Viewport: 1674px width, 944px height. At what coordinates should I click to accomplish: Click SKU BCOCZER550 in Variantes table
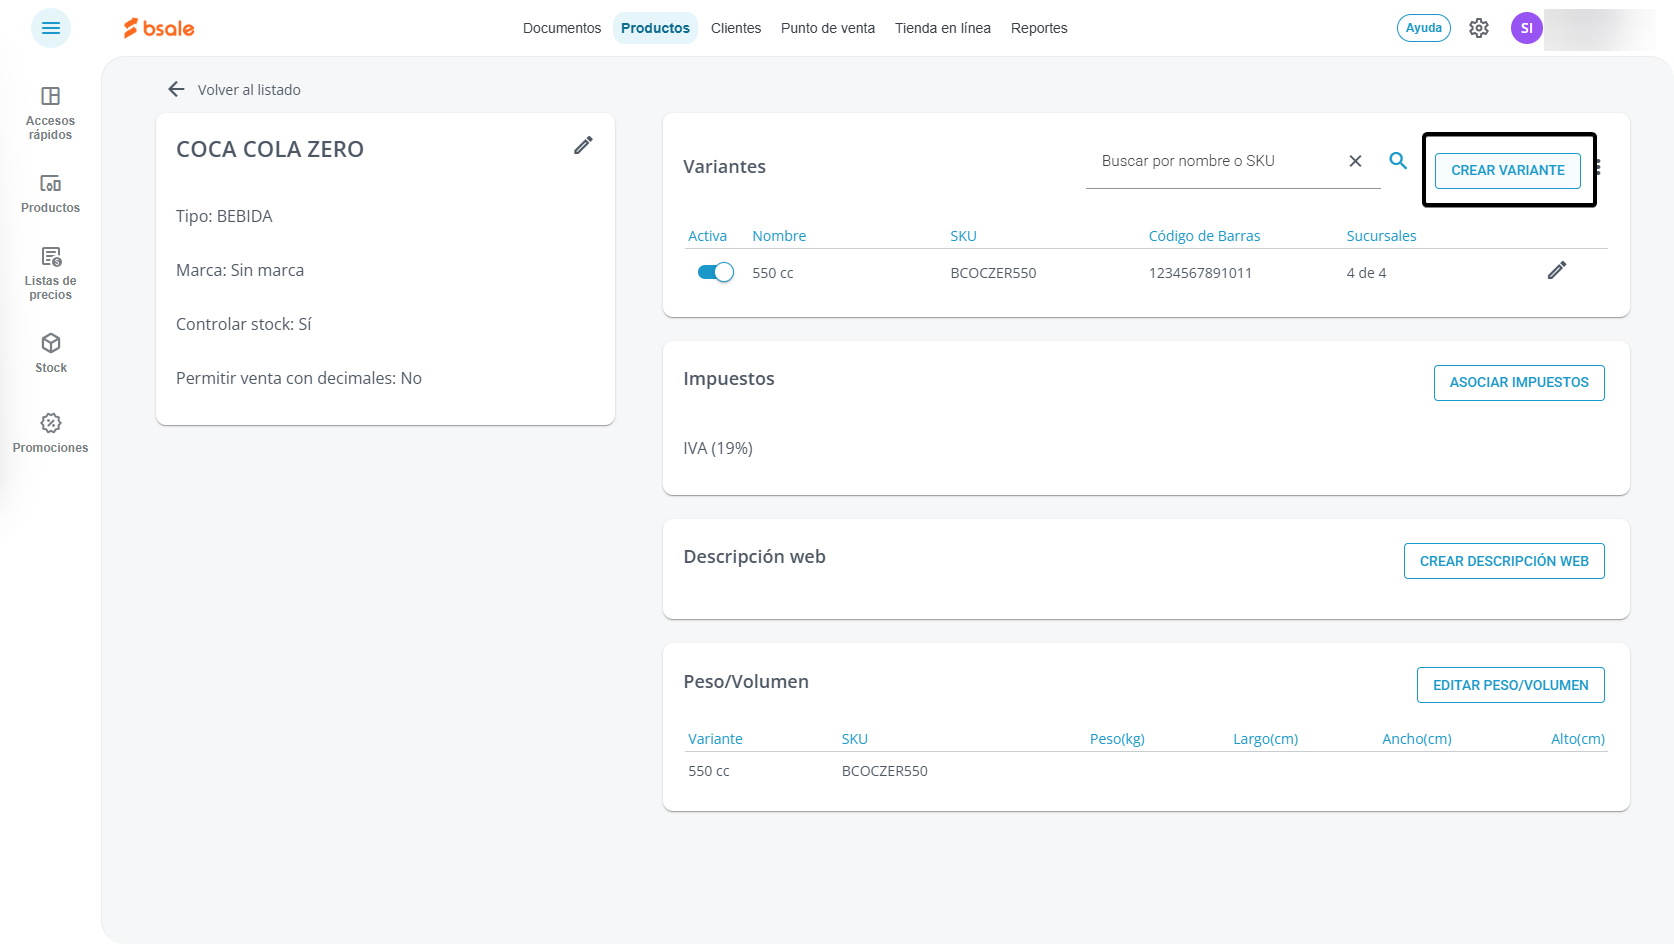(993, 273)
